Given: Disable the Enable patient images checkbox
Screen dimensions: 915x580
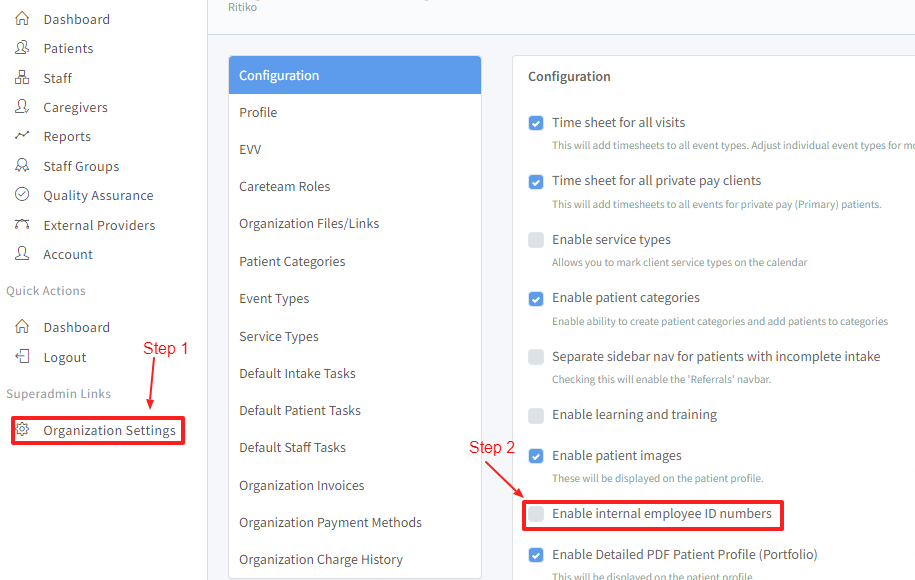Looking at the screenshot, I should [x=536, y=456].
